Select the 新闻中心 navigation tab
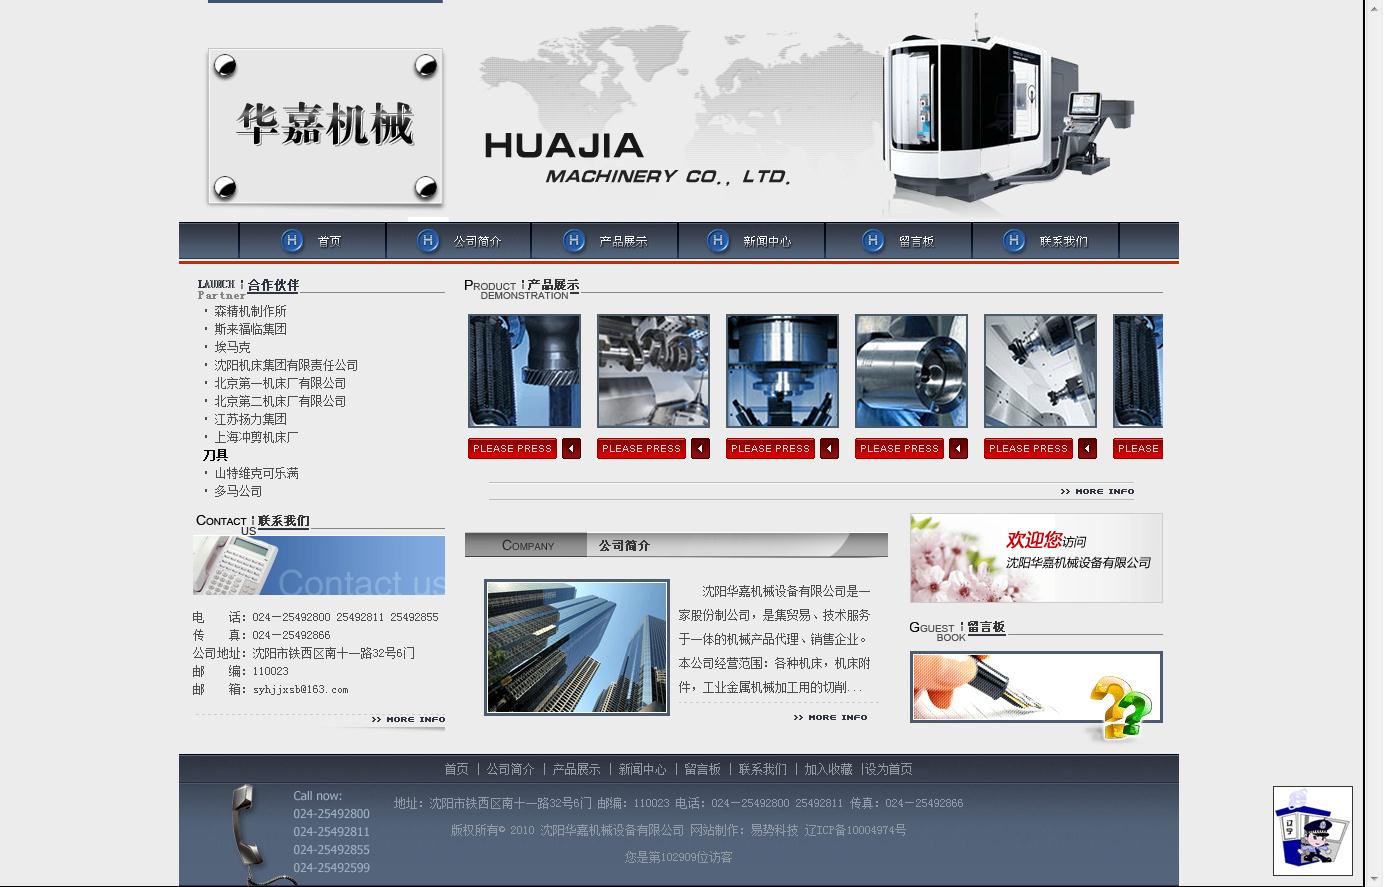This screenshot has width=1384, height=887. tap(766, 240)
